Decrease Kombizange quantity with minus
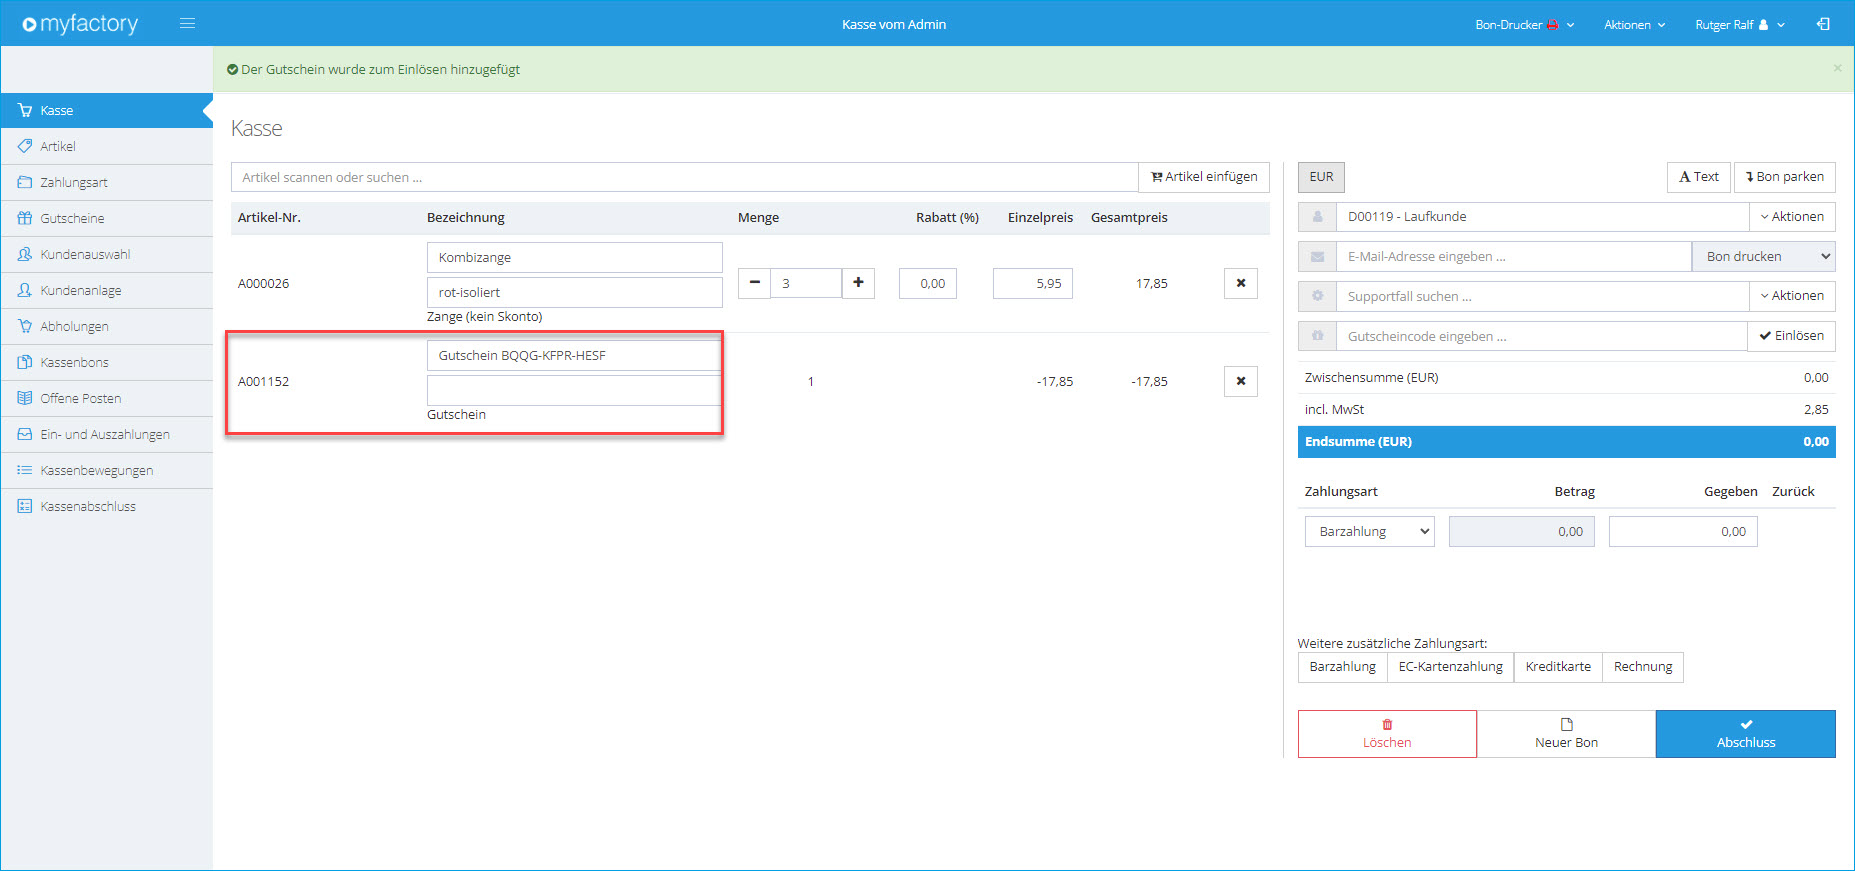Image resolution: width=1855 pixels, height=871 pixels. click(755, 283)
